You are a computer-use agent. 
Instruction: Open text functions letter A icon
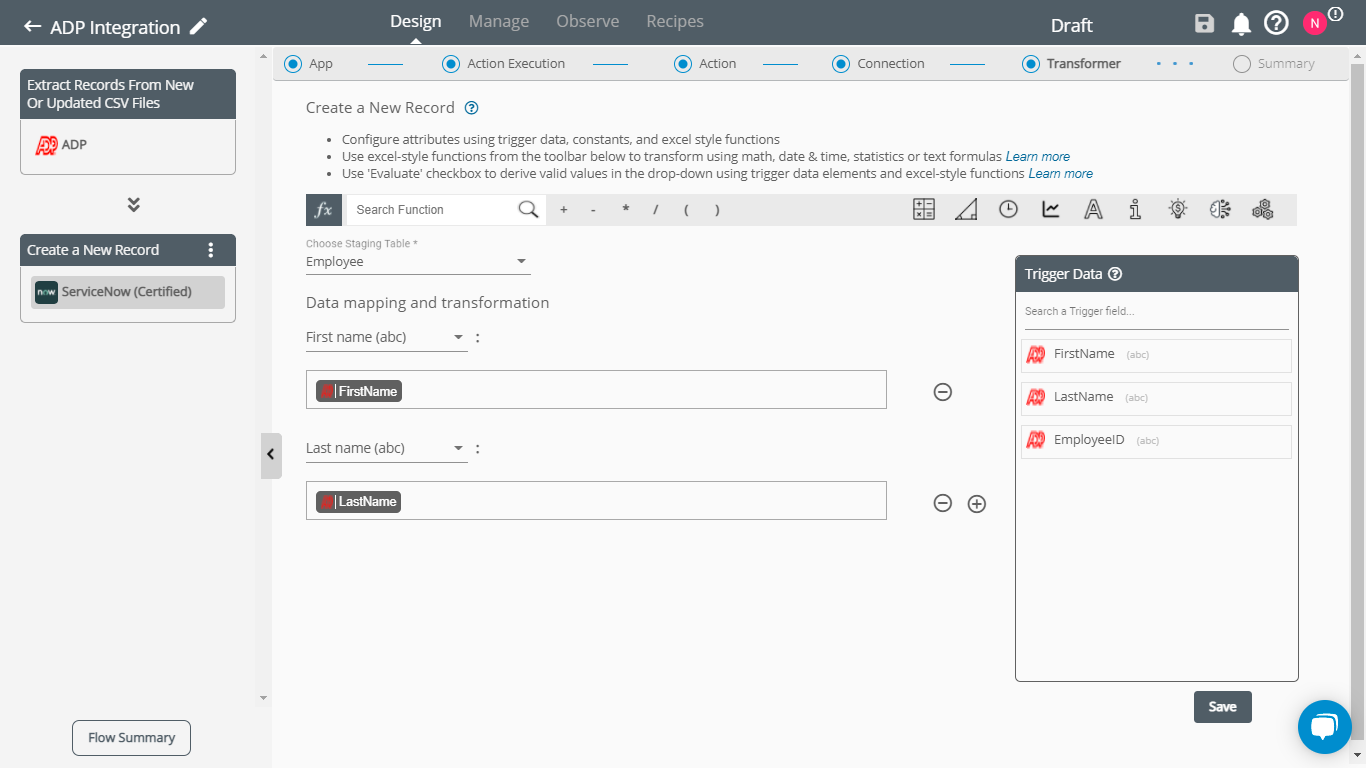[1093, 209]
